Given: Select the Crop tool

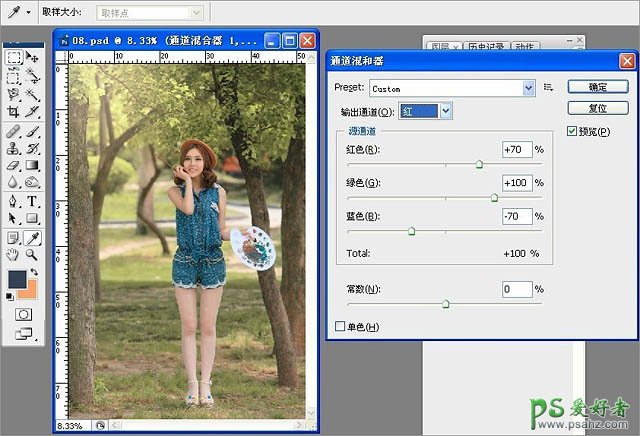Looking at the screenshot, I should coord(14,112).
